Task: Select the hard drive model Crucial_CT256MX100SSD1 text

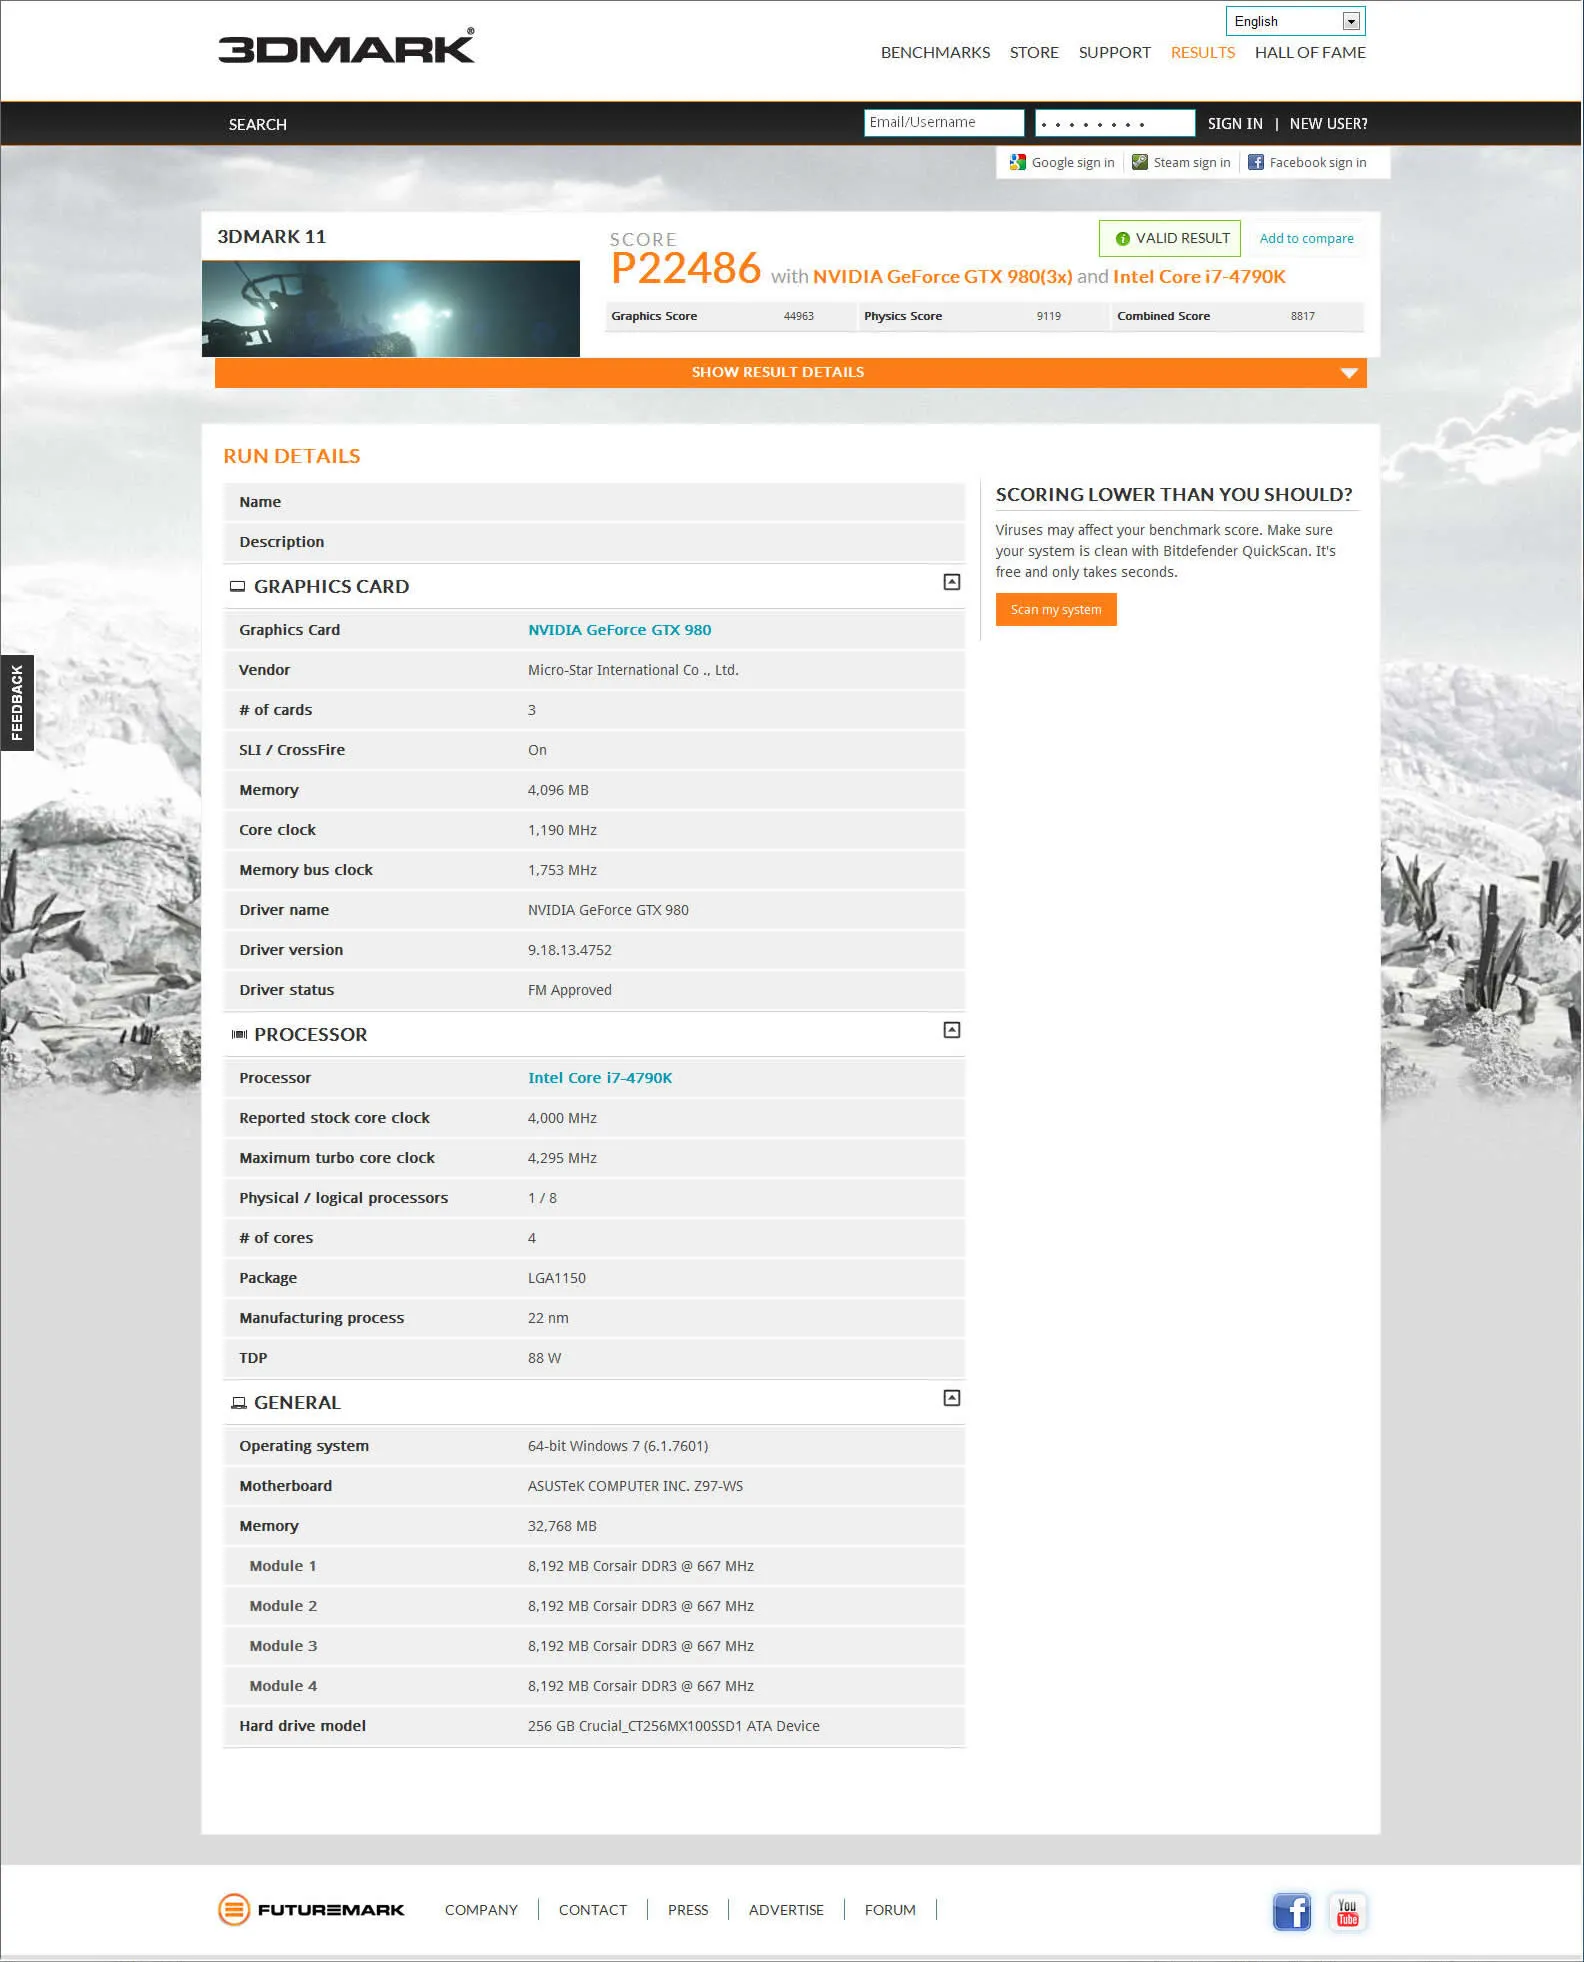Action: tap(674, 1726)
